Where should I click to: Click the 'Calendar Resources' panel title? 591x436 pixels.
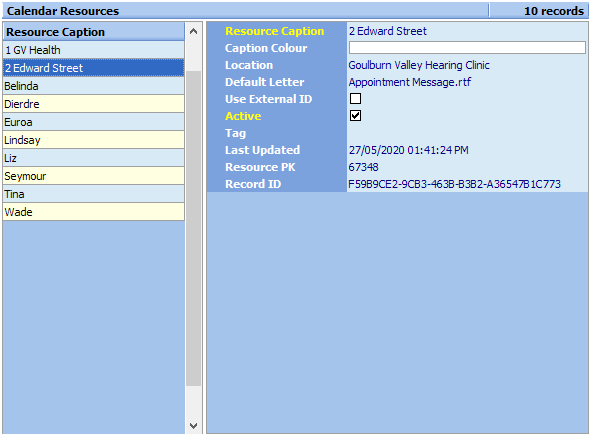click(x=63, y=11)
